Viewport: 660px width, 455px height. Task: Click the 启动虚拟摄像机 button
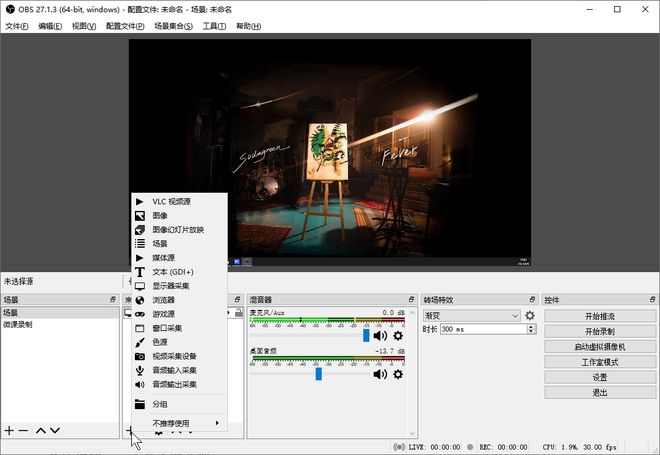coord(599,346)
